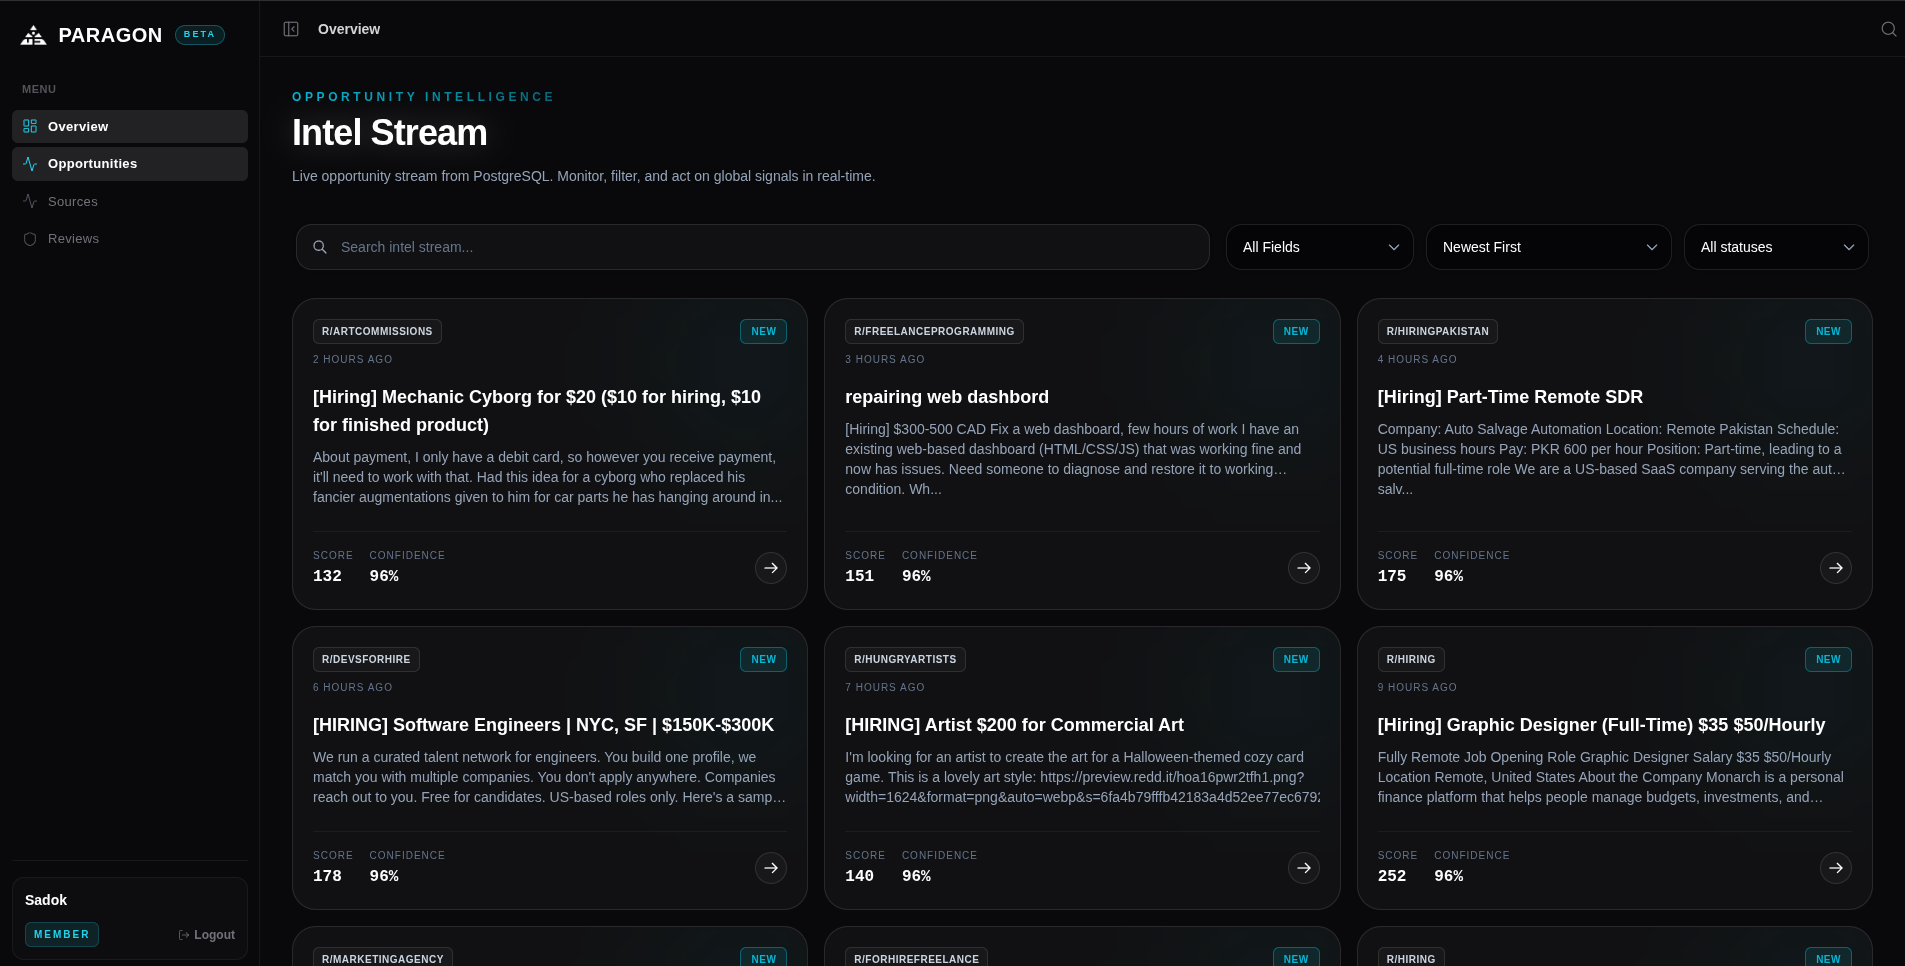Click the R/DEVSFORHIRE source tag
Image resolution: width=1905 pixels, height=966 pixels.
(366, 660)
